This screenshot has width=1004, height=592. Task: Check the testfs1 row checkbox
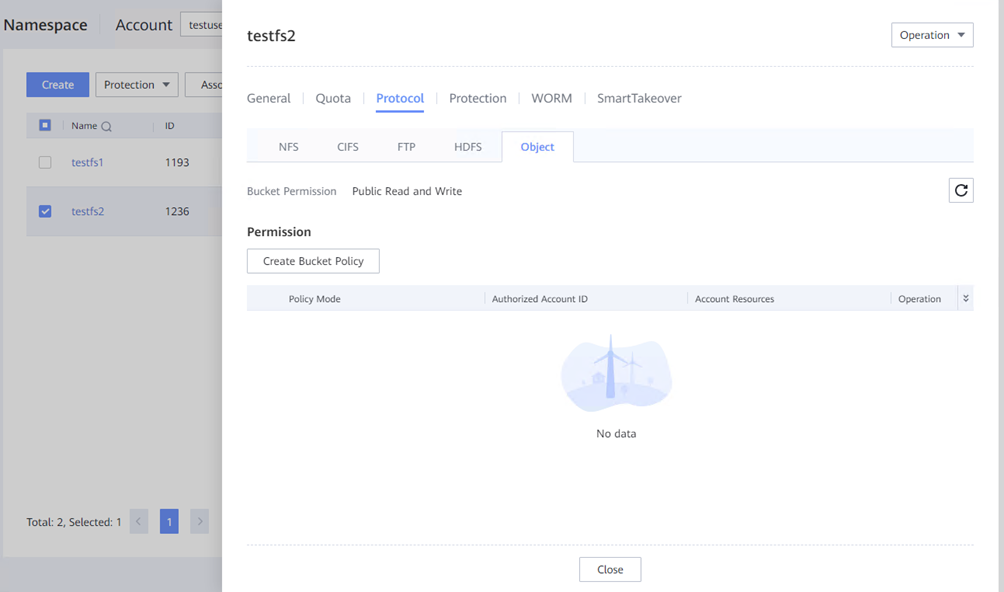(45, 162)
